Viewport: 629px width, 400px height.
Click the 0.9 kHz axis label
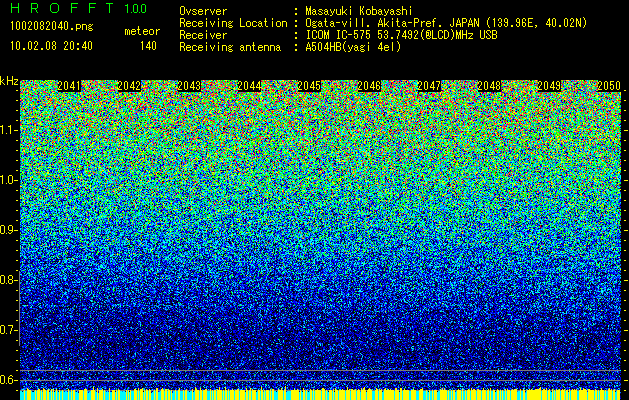pos(9,230)
